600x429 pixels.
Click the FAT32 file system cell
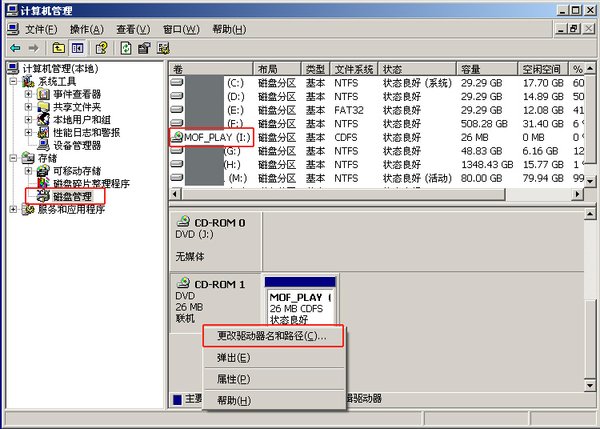pyautogui.click(x=349, y=110)
